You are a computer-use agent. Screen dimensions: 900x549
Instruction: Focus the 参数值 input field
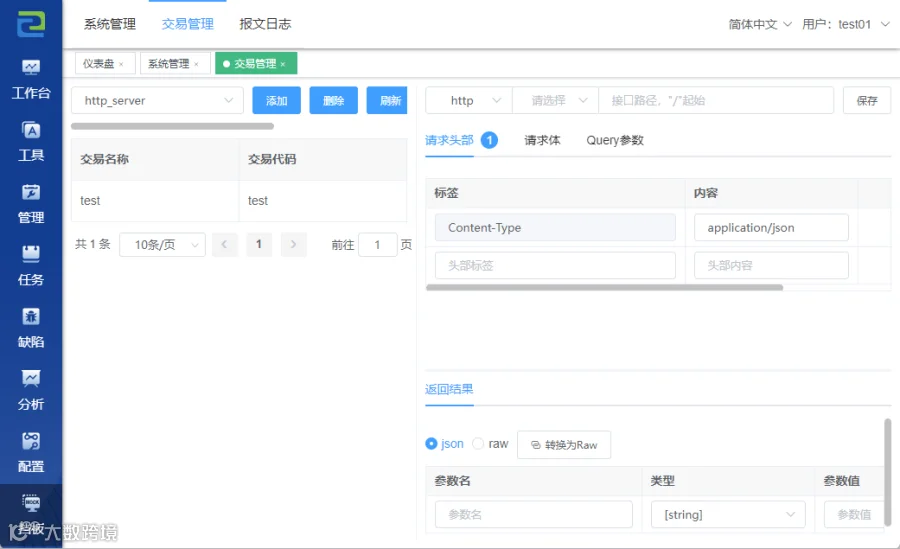click(x=854, y=515)
